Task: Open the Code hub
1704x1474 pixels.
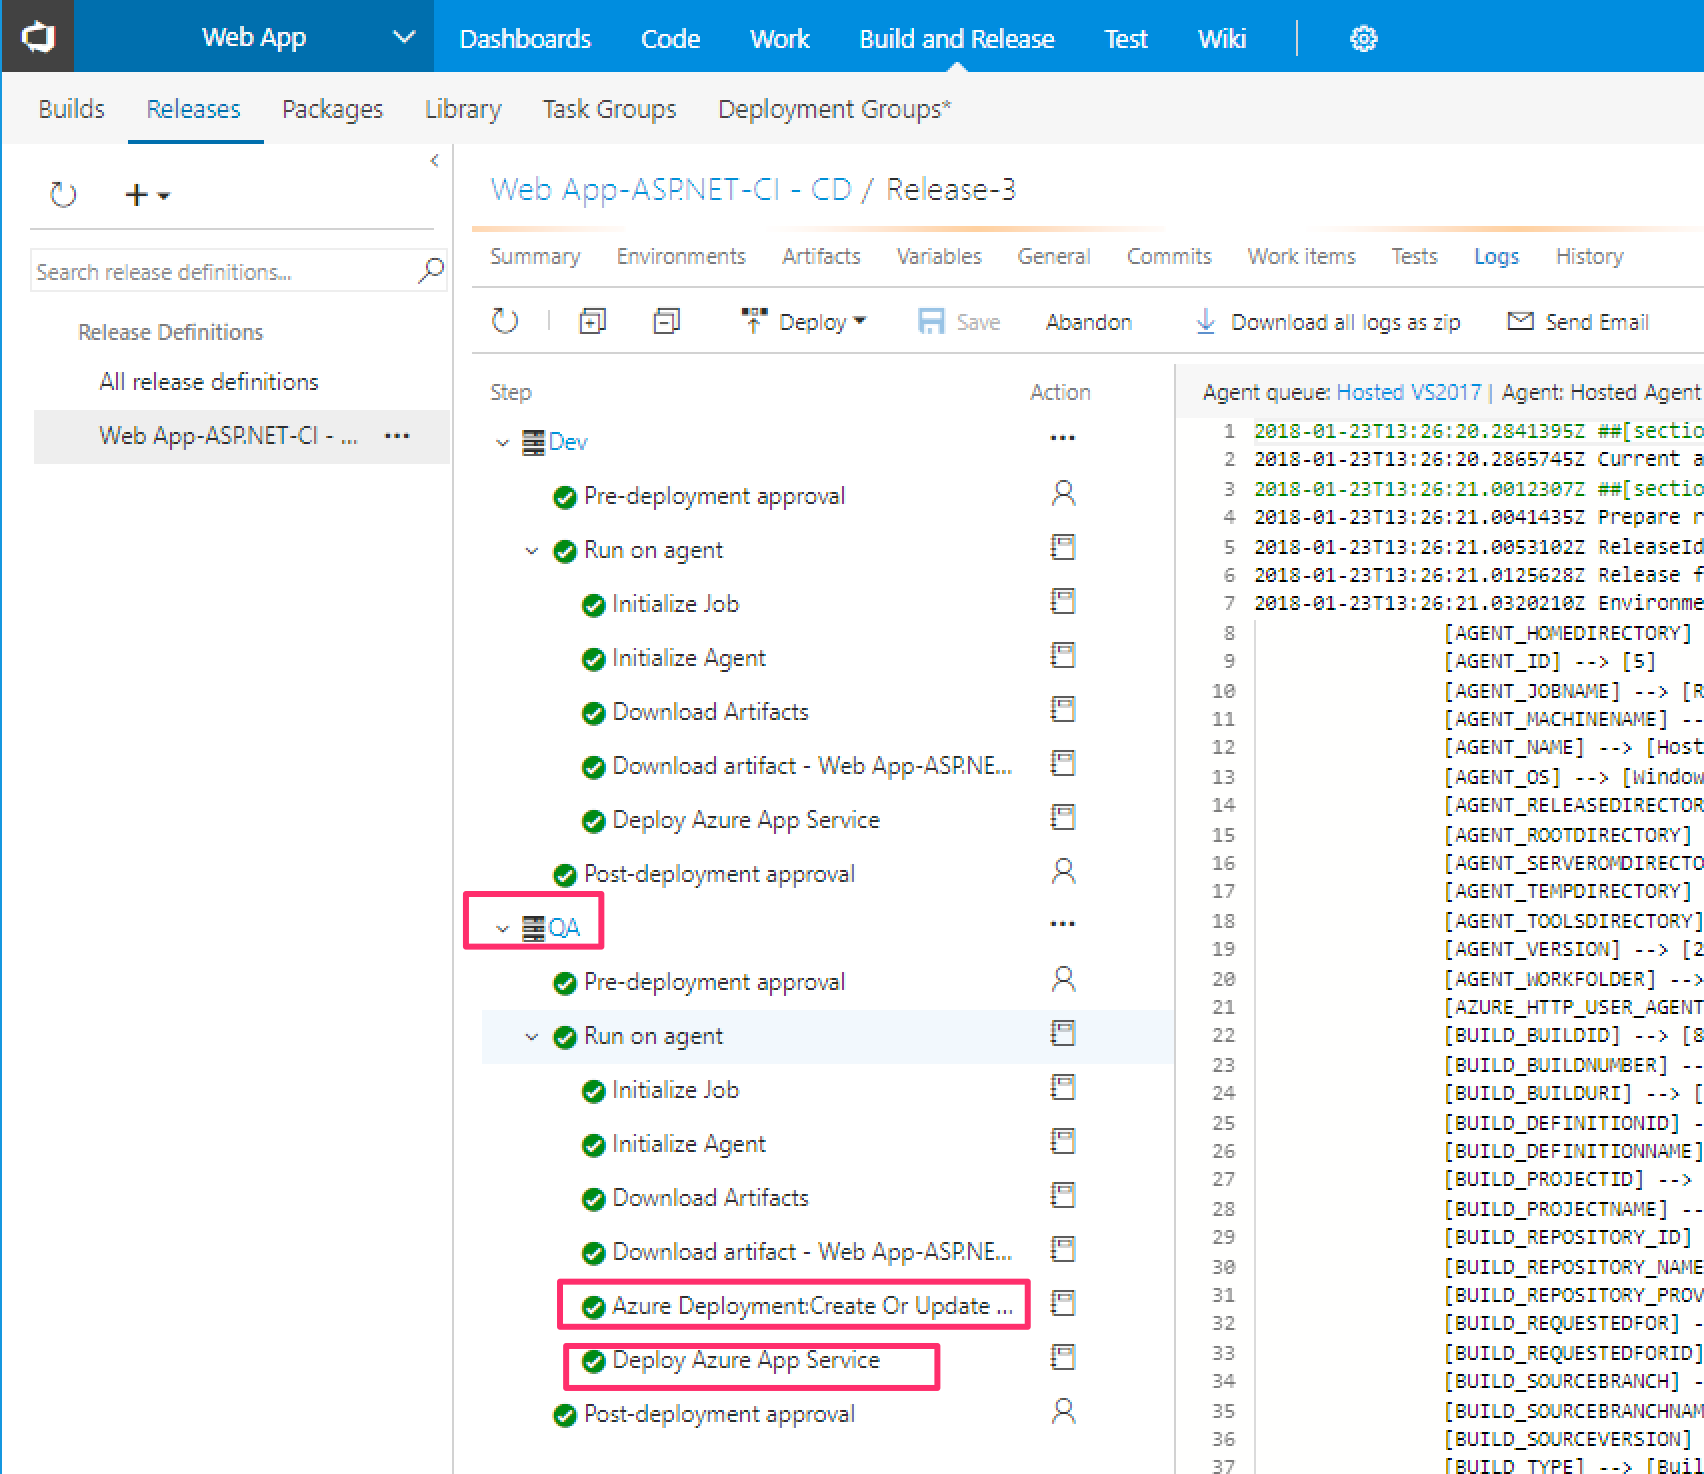Action: (670, 39)
